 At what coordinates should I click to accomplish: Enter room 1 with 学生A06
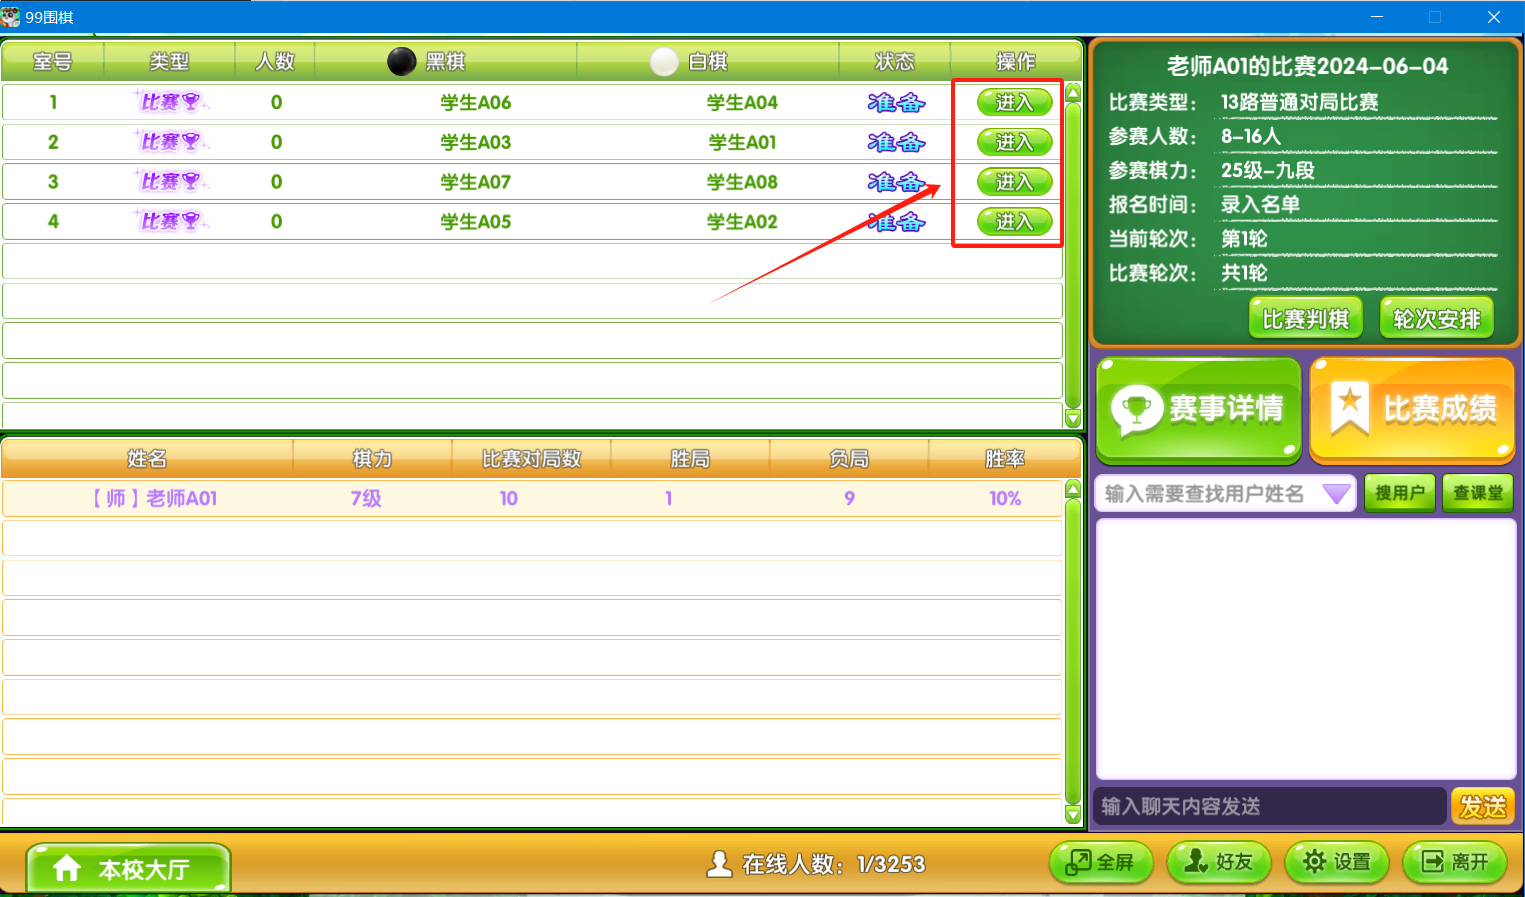click(1014, 102)
